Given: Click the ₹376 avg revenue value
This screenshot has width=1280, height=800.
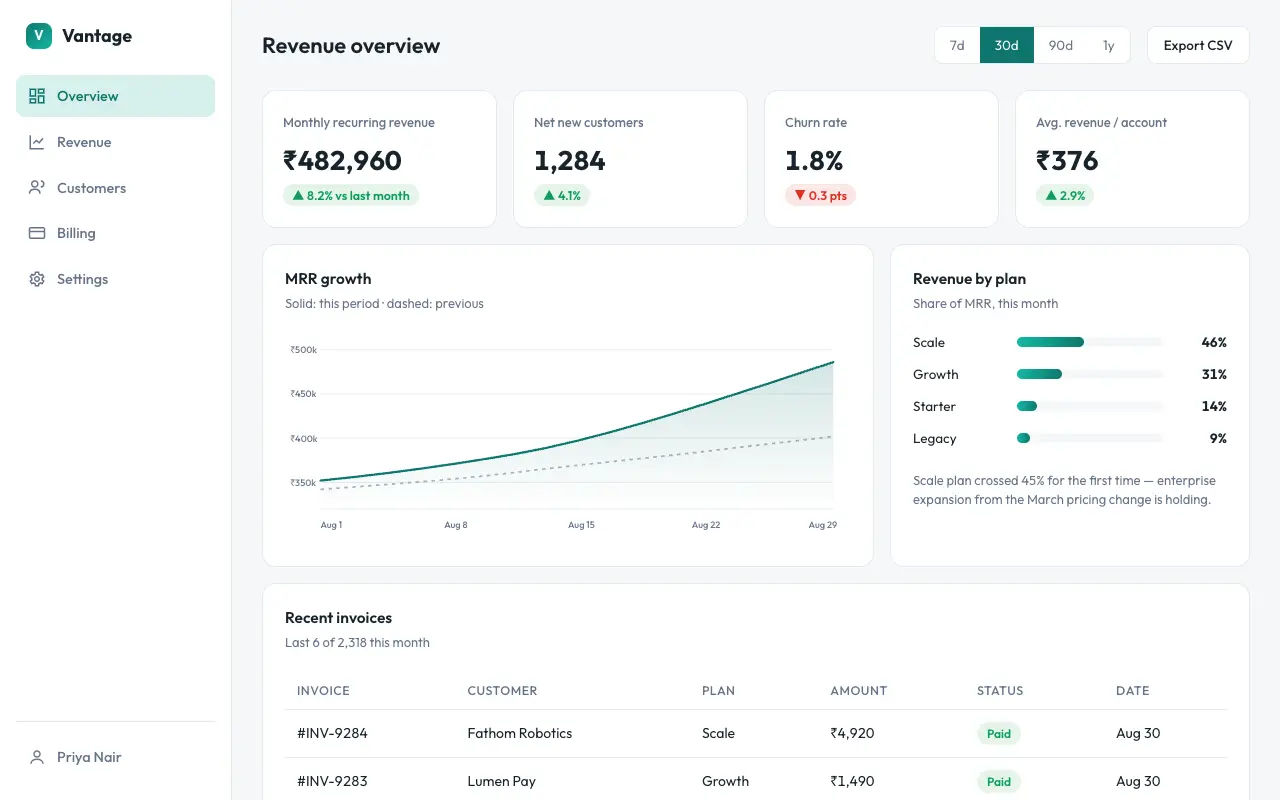Looking at the screenshot, I should (x=1067, y=161).
